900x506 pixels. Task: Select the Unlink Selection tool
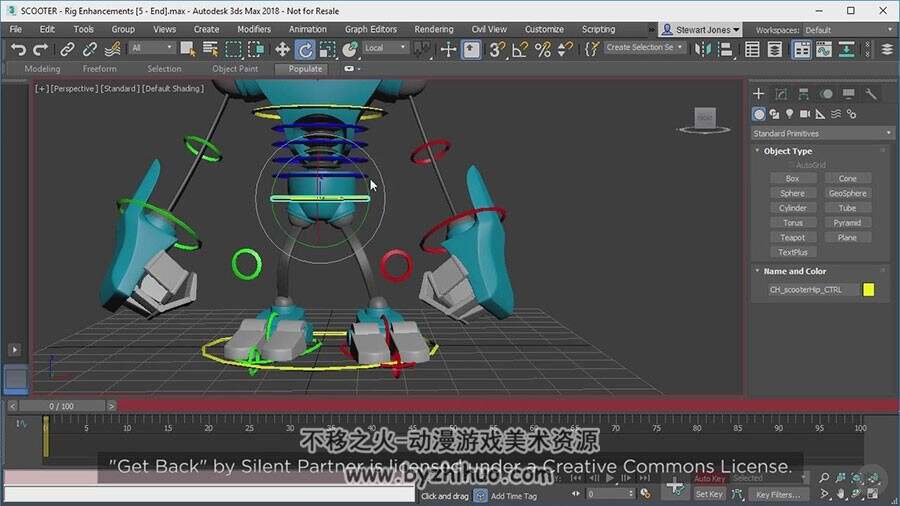pos(90,50)
